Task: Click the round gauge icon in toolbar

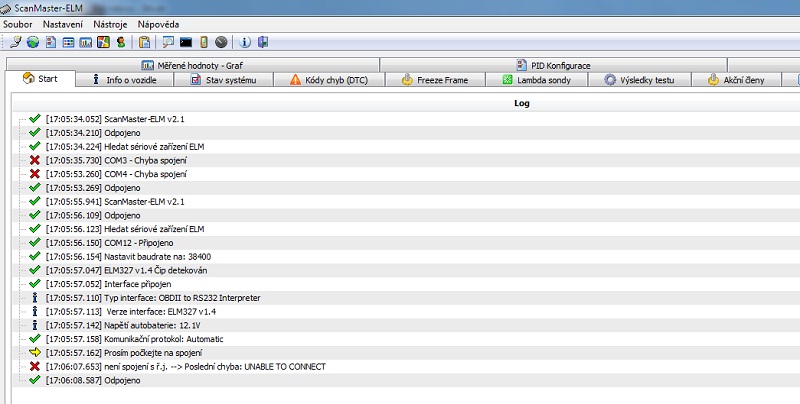Action: coord(220,42)
